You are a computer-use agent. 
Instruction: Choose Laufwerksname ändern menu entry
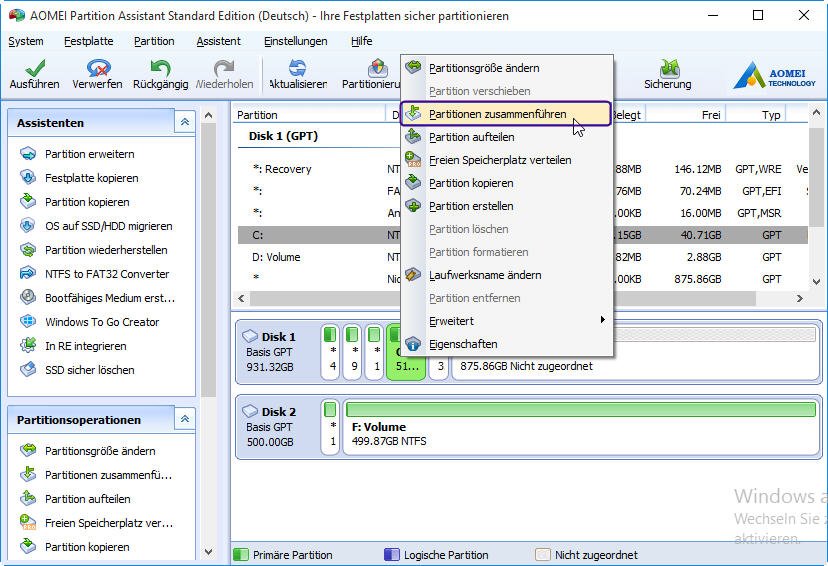pyautogui.click(x=507, y=275)
